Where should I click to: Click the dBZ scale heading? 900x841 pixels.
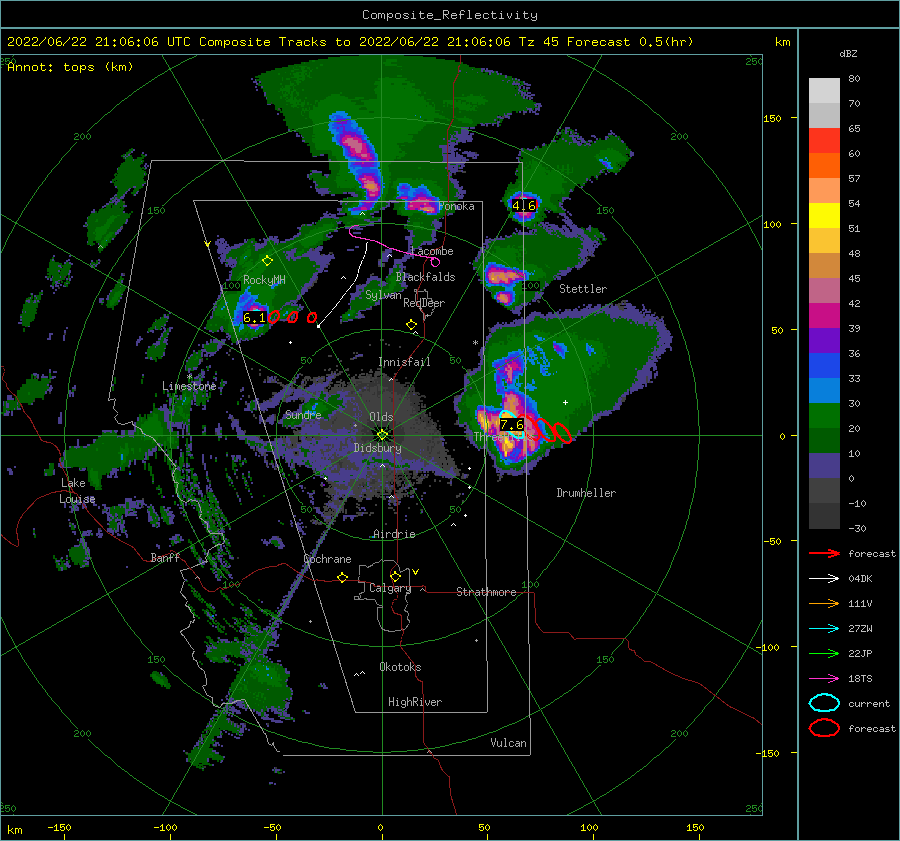pos(848,54)
